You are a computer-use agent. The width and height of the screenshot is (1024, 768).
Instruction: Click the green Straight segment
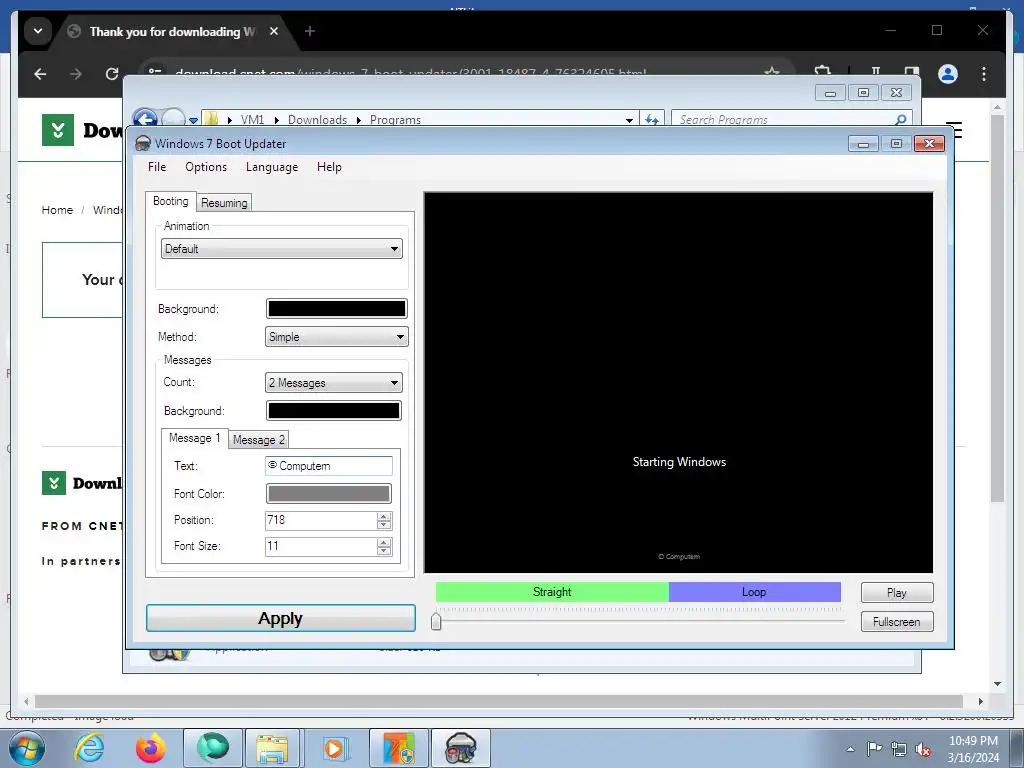tap(552, 592)
